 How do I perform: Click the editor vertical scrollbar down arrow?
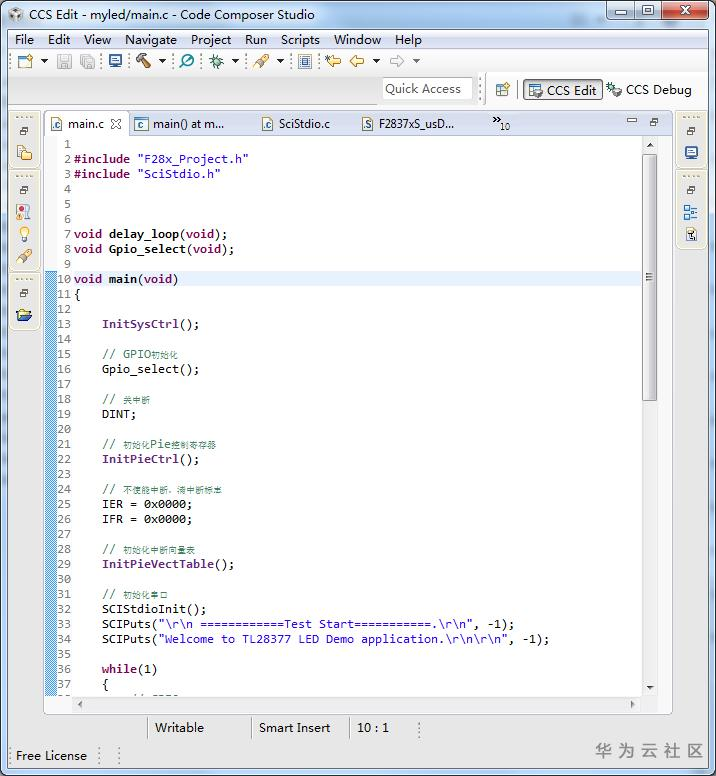650,687
